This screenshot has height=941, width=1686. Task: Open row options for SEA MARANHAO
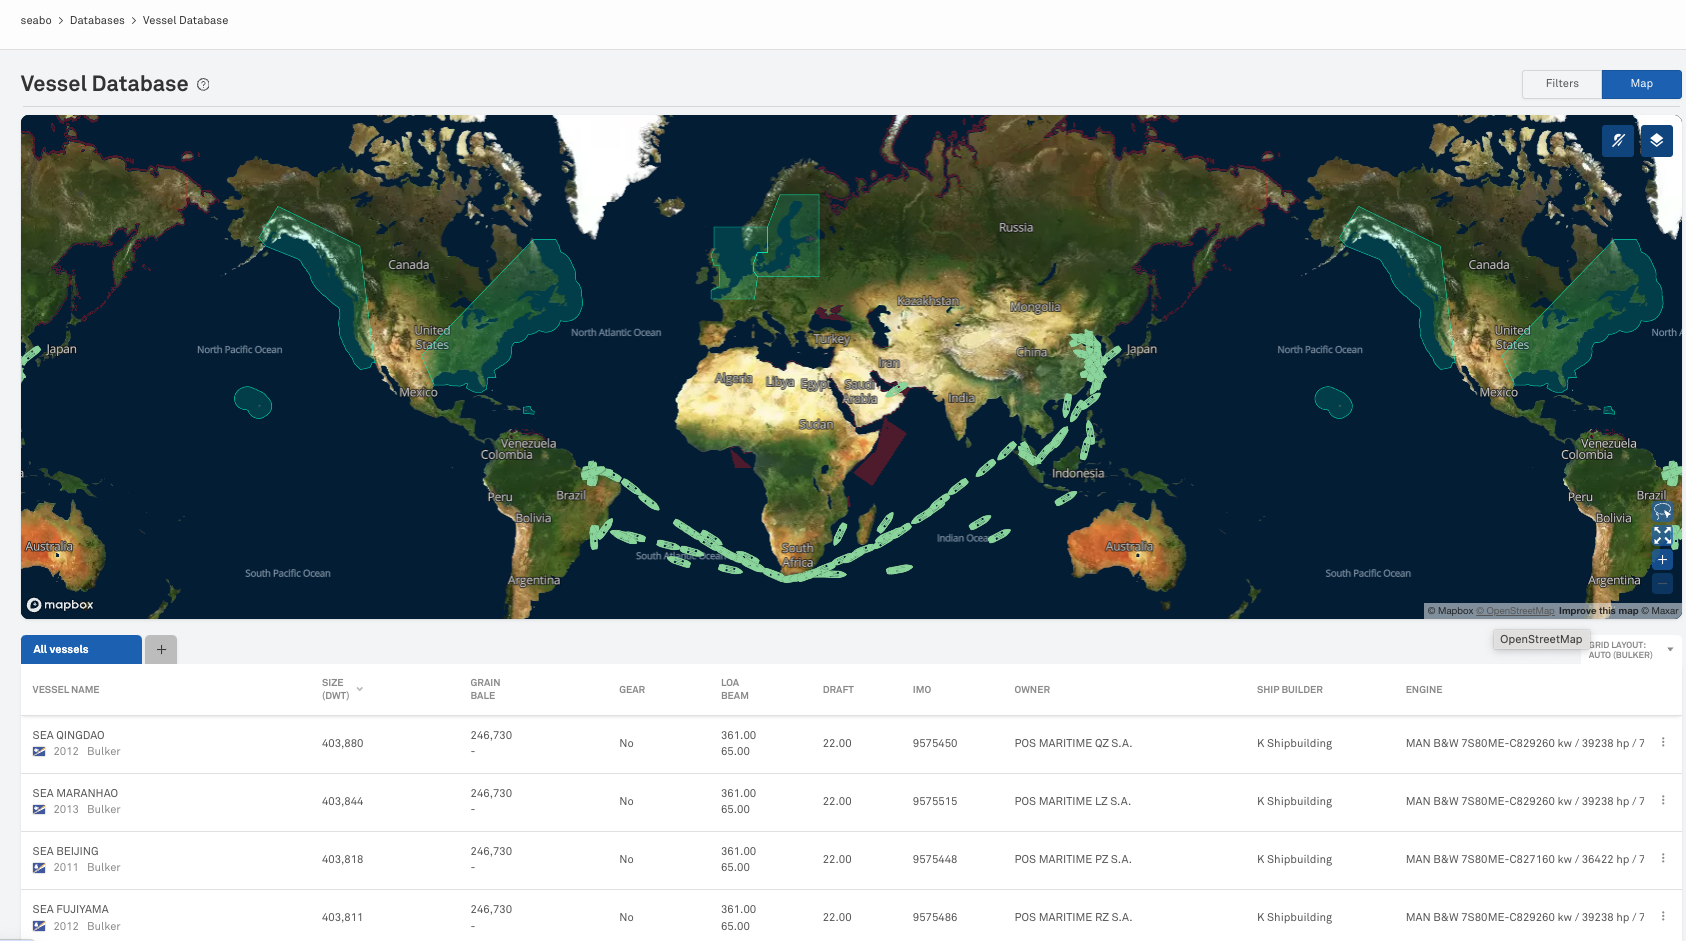[1663, 800]
